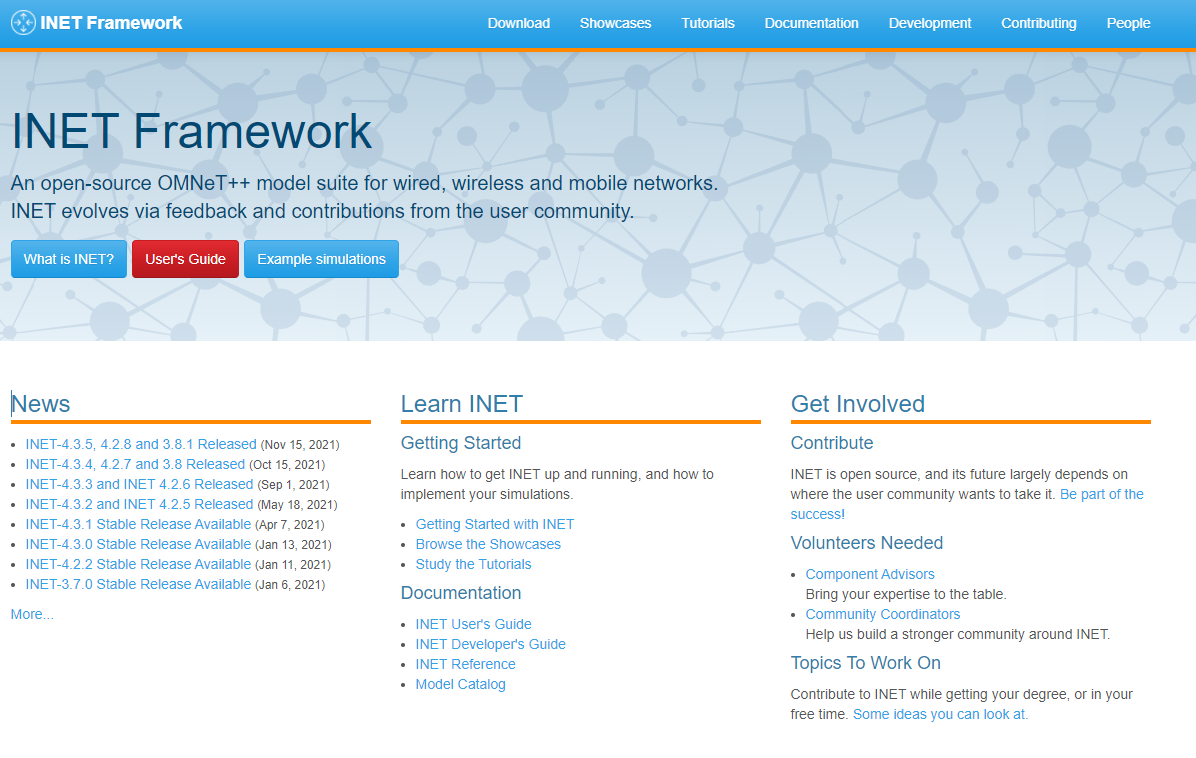This screenshot has height=758, width=1196.
Task: Open INET-4.3.0 Stable Release Available link
Action: point(138,544)
